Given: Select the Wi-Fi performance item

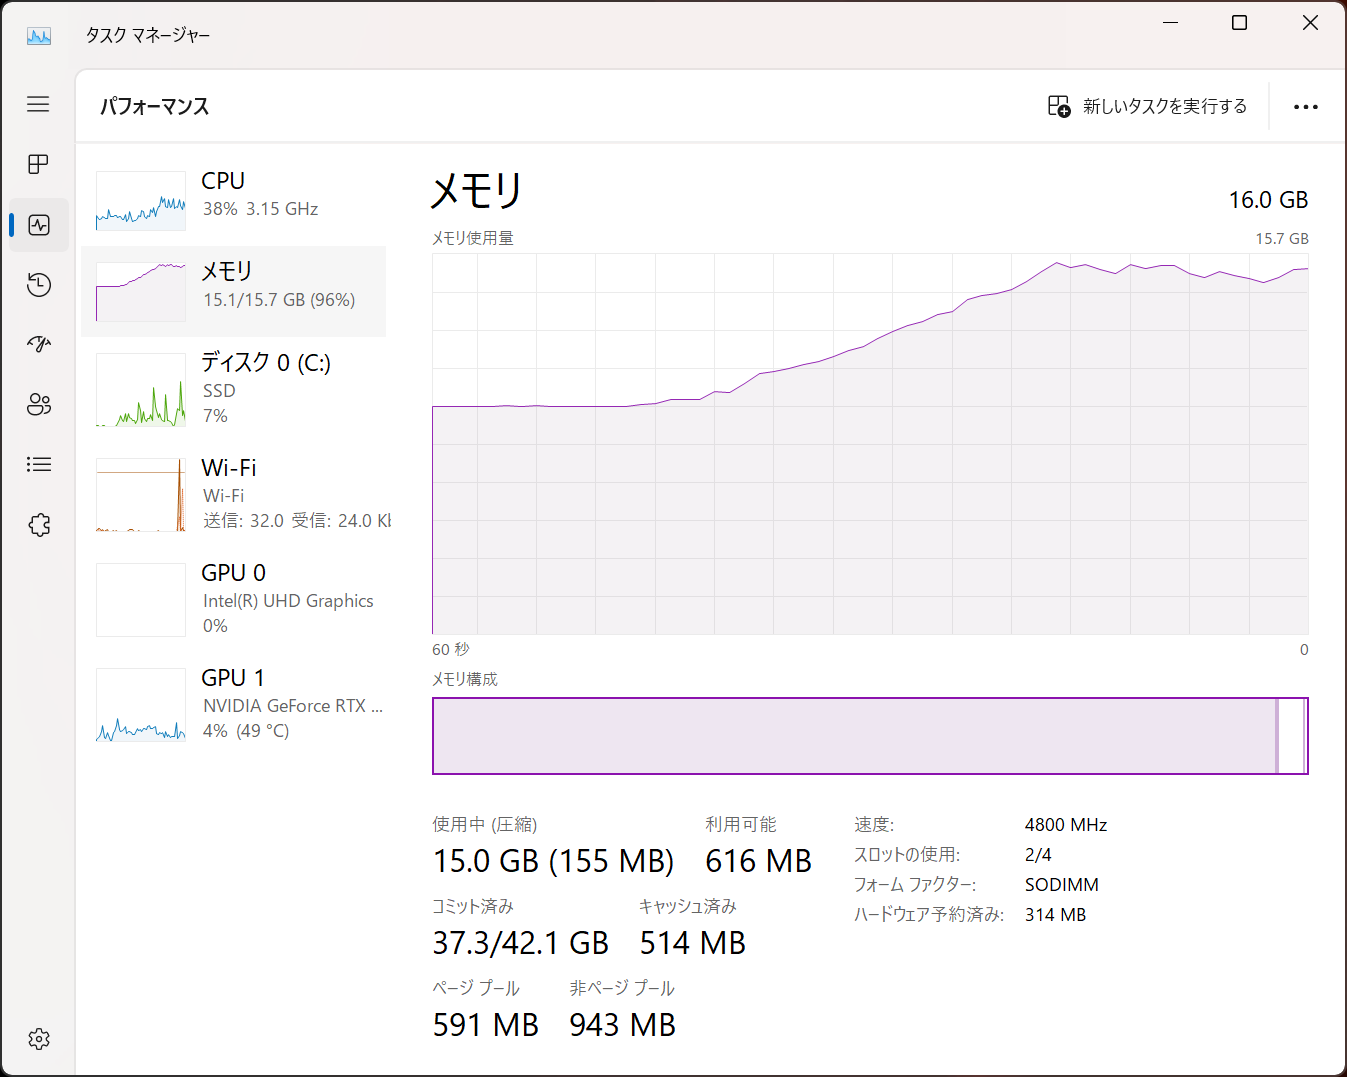Looking at the screenshot, I should (234, 494).
